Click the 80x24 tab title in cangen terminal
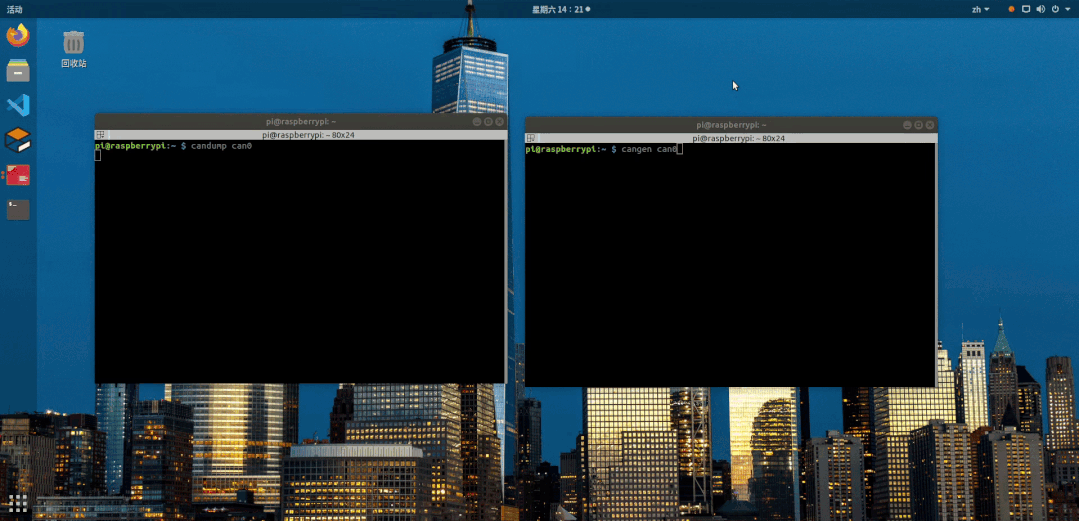The image size is (1079, 521). click(738, 138)
